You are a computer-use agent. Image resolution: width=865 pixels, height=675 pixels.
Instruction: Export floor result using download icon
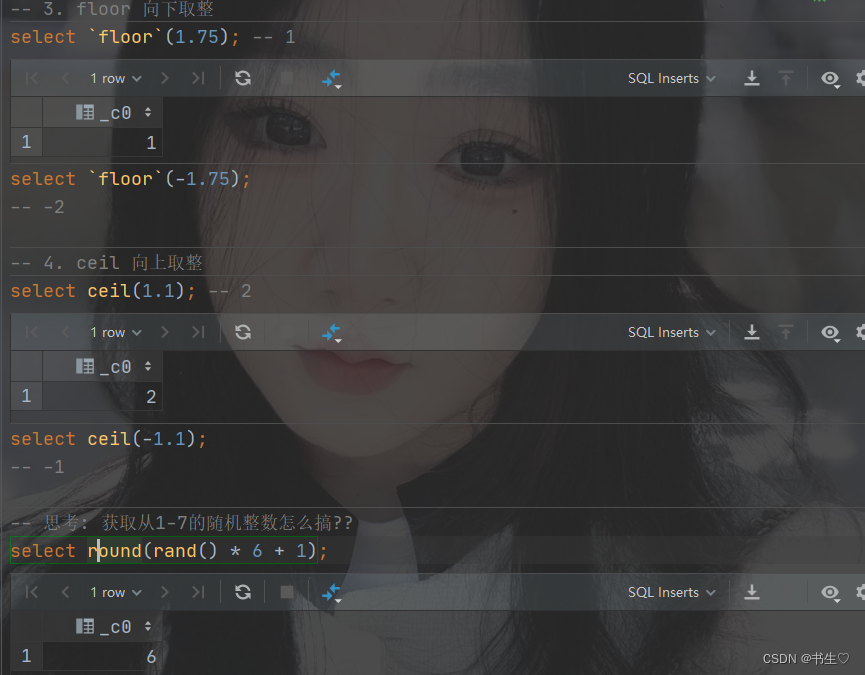pyautogui.click(x=751, y=78)
